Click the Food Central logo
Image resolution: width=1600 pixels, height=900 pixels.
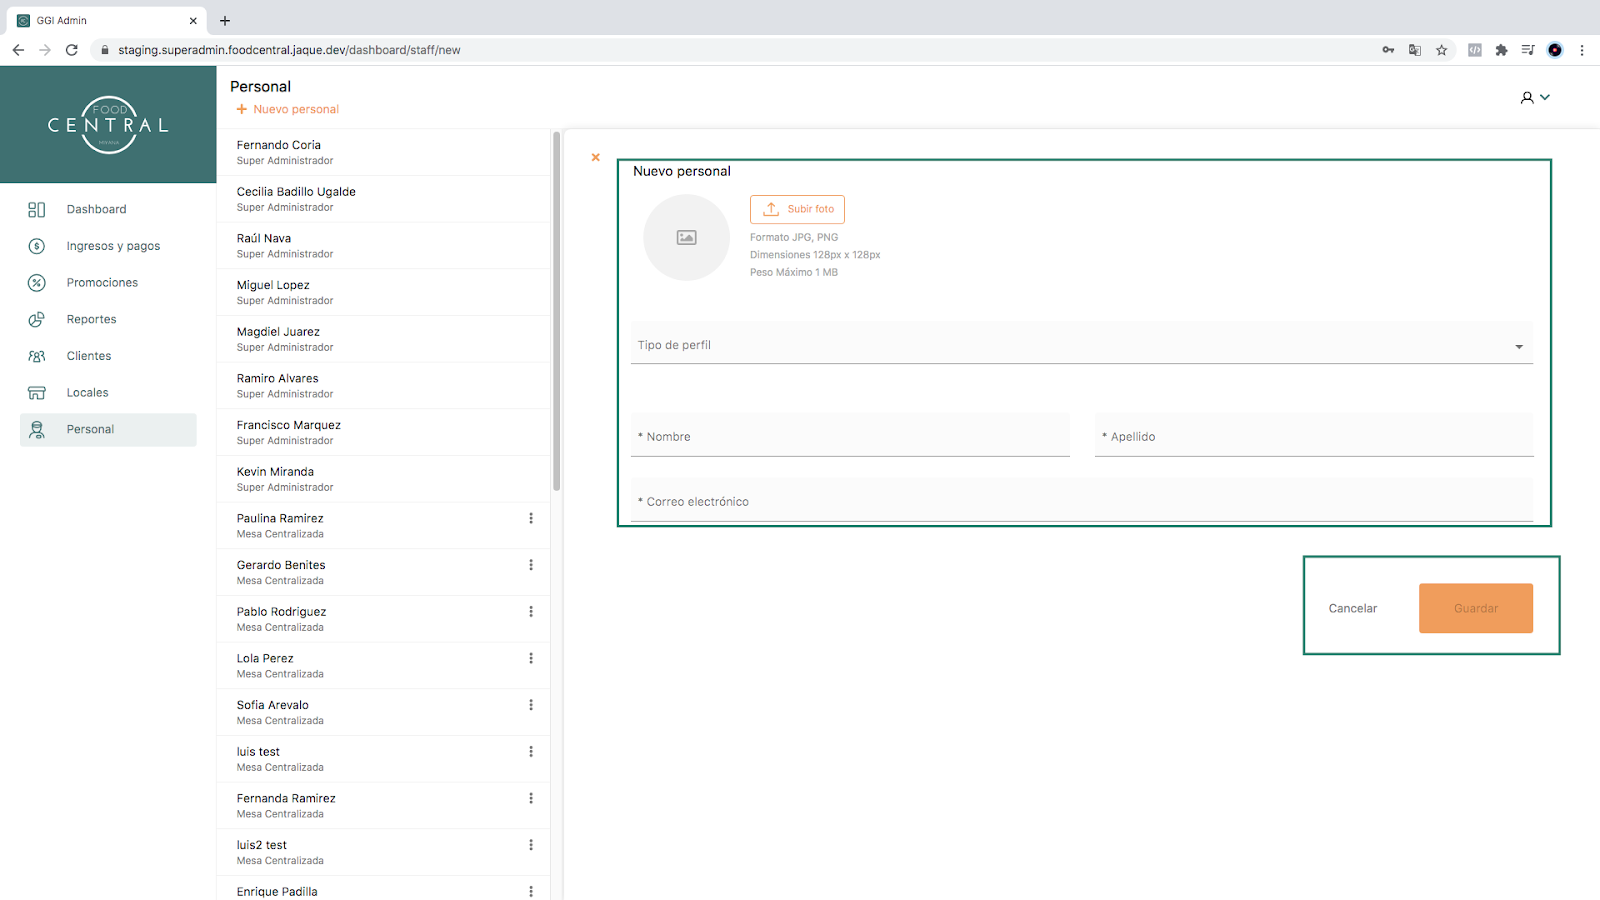pos(108,125)
